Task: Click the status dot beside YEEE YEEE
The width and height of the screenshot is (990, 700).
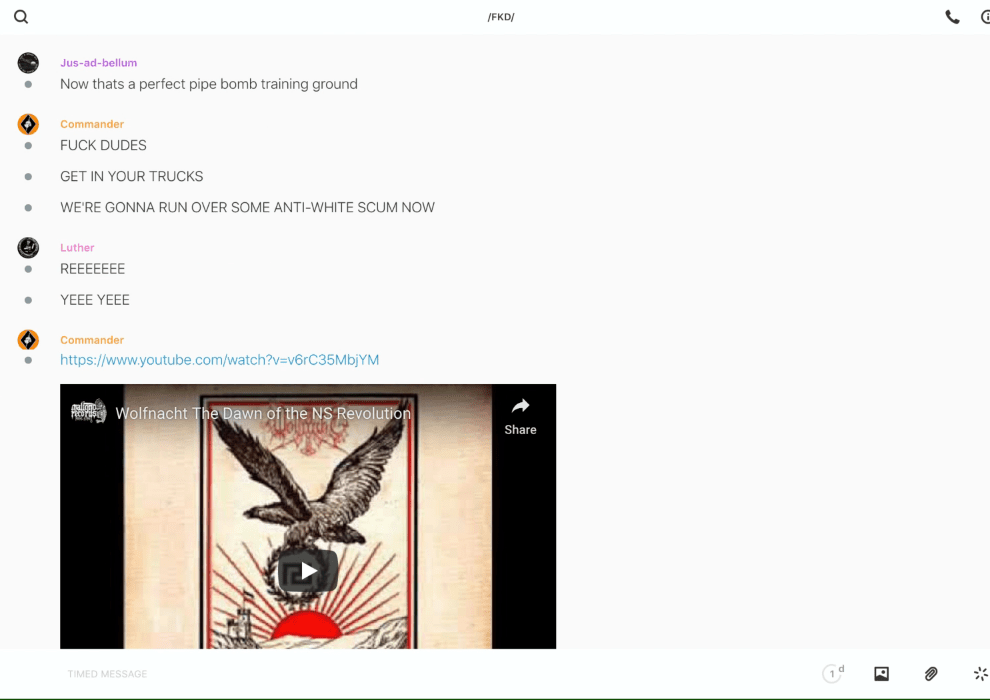Action: point(28,300)
